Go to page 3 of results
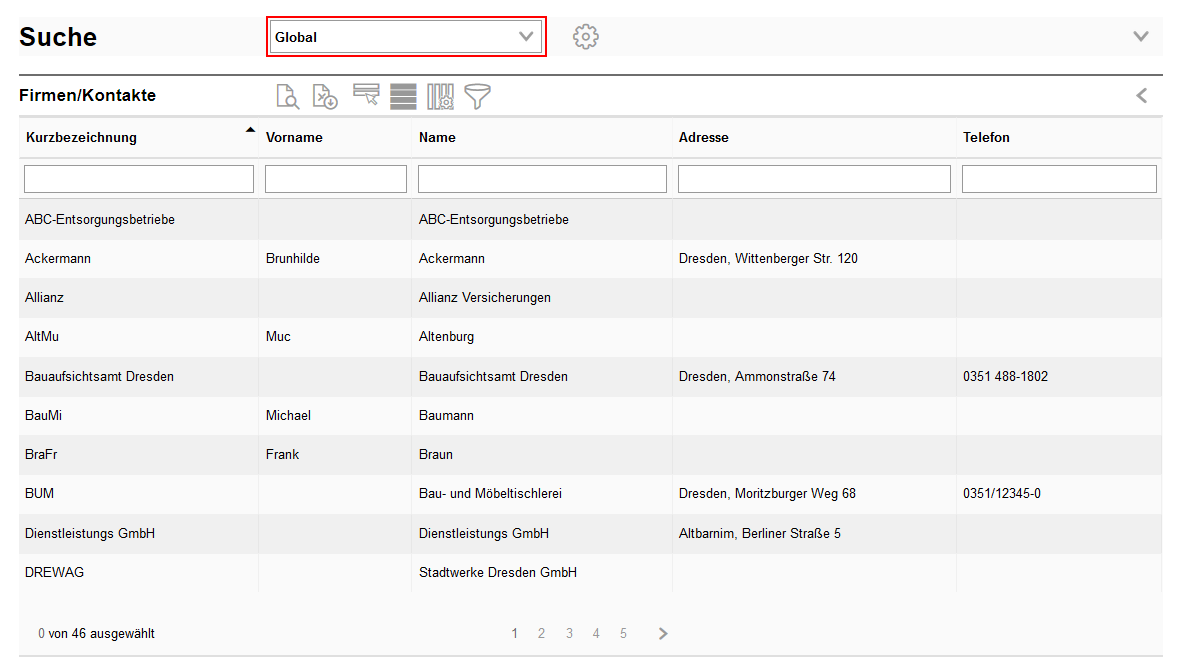The image size is (1182, 662). [569, 633]
